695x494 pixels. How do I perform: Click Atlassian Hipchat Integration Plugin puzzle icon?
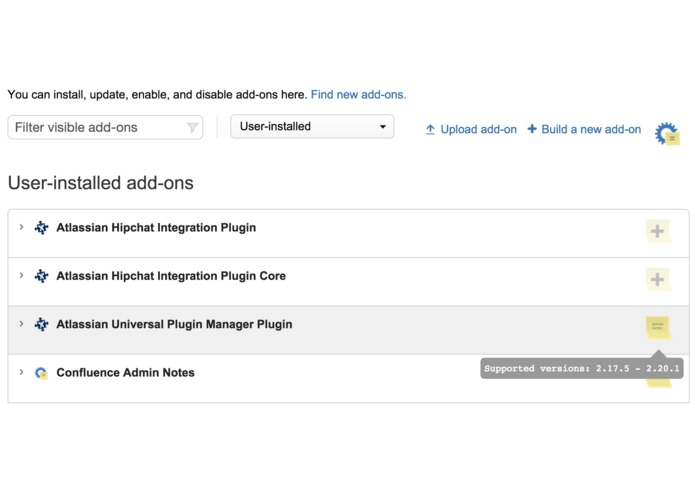[41, 228]
